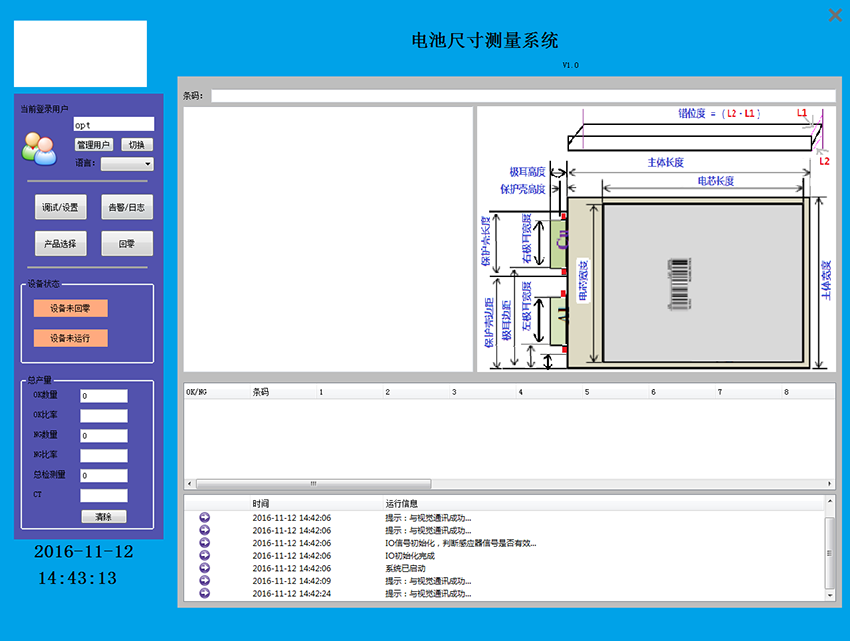The width and height of the screenshot is (850, 641).
Task: Click the arrow icon beside 系统已启动 log entry
Action: (x=205, y=568)
